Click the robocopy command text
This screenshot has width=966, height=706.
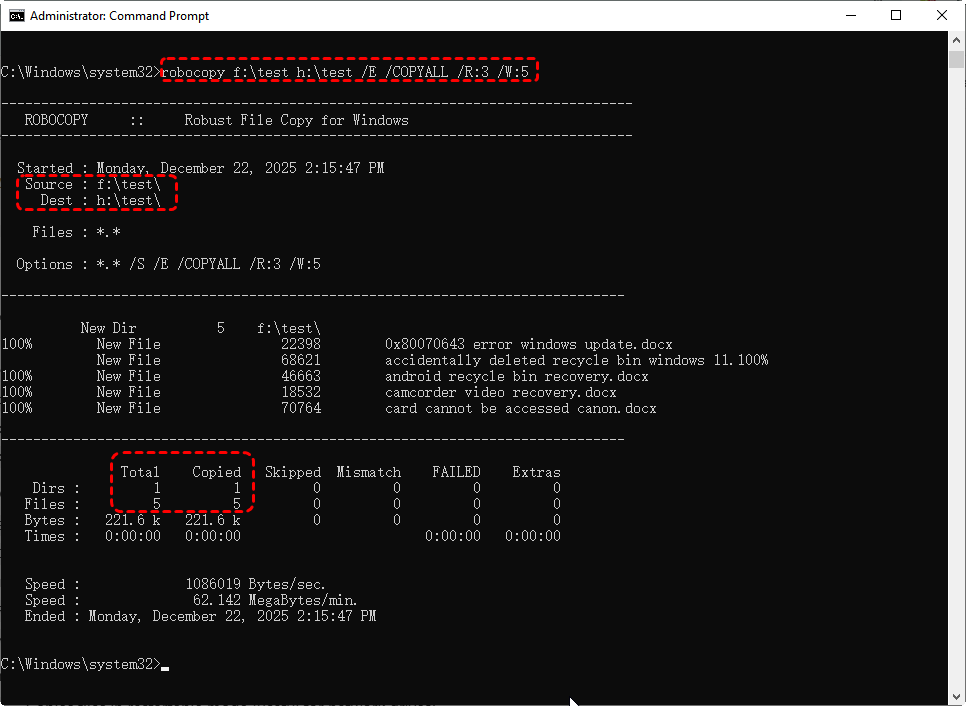pyautogui.click(x=348, y=72)
